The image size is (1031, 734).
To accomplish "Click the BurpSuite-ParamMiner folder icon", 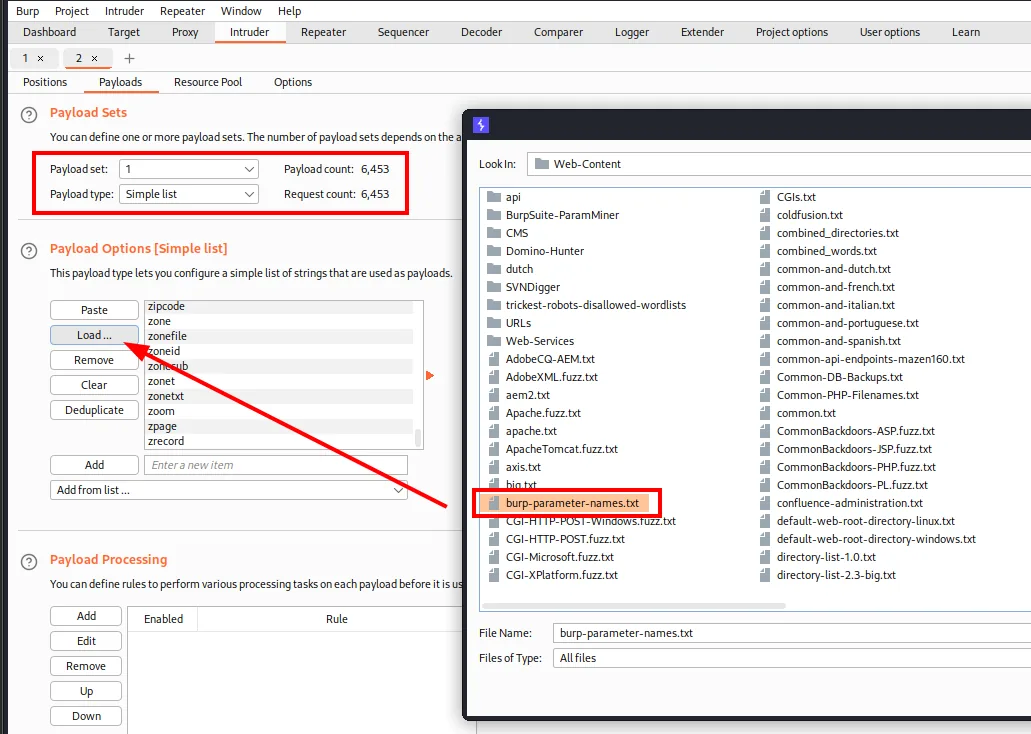I will (x=494, y=214).
